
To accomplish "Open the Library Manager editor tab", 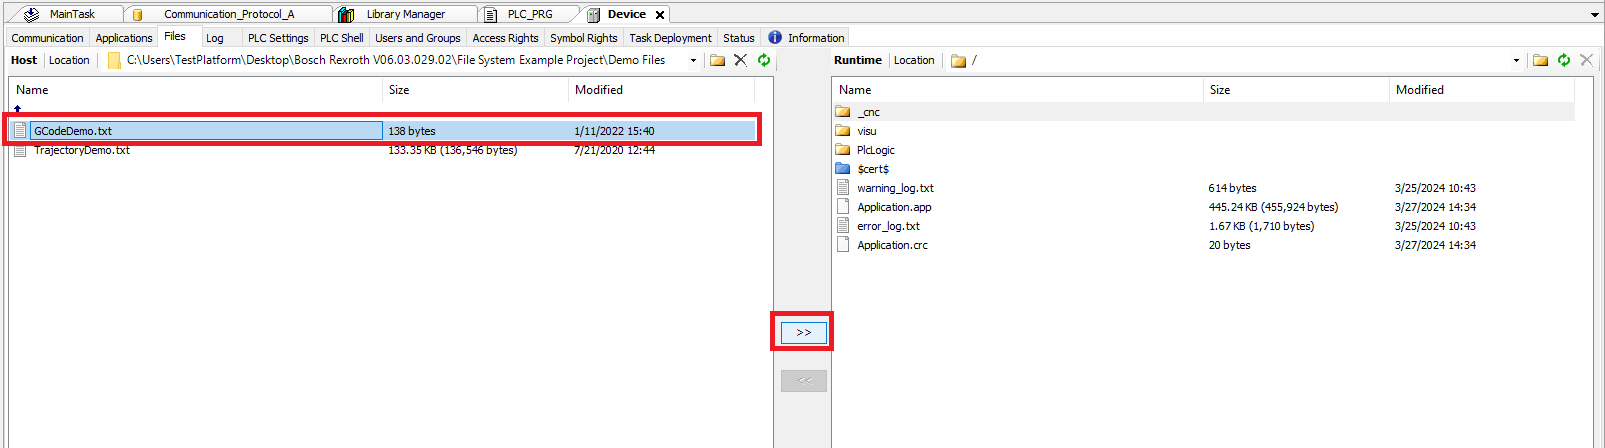I will pos(405,14).
